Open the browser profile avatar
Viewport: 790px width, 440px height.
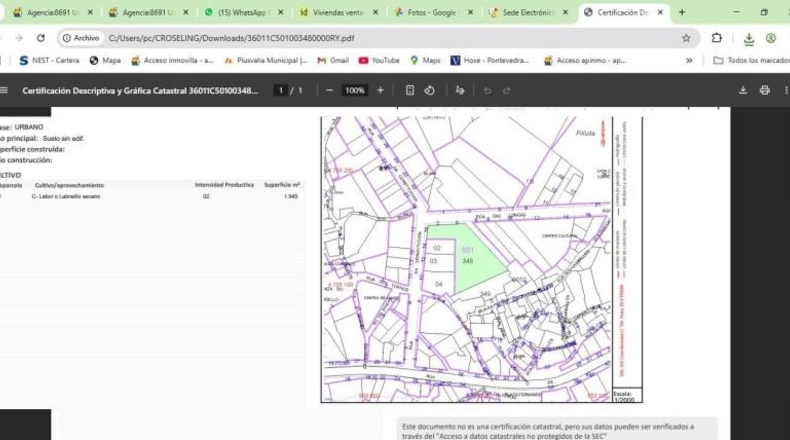point(770,38)
